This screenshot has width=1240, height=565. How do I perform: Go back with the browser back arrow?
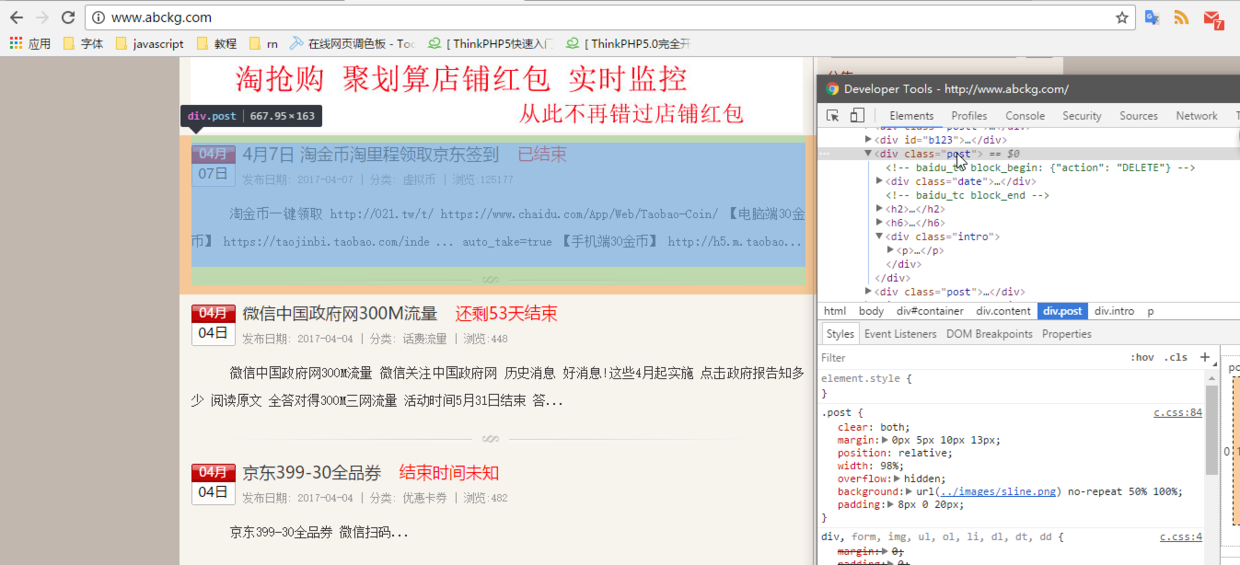click(16, 17)
